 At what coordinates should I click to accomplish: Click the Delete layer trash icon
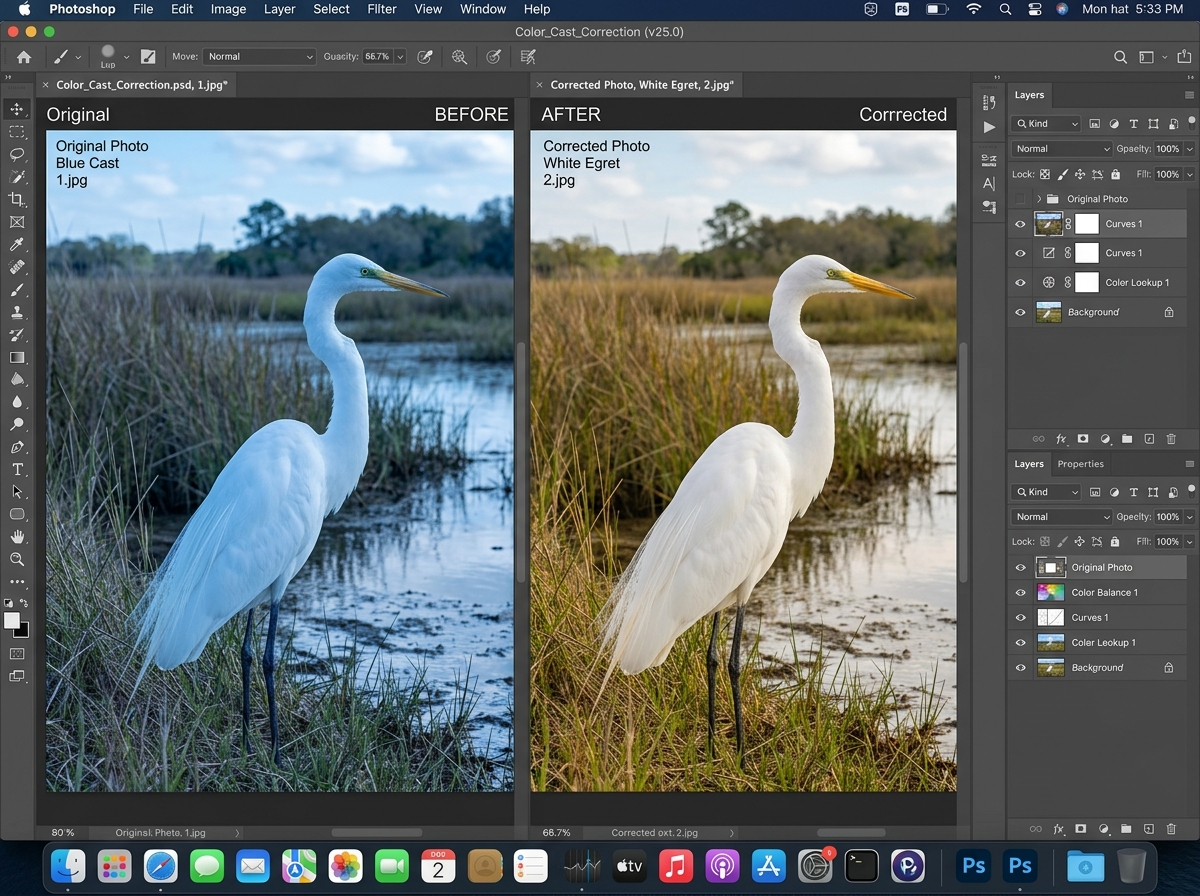coord(1171,439)
